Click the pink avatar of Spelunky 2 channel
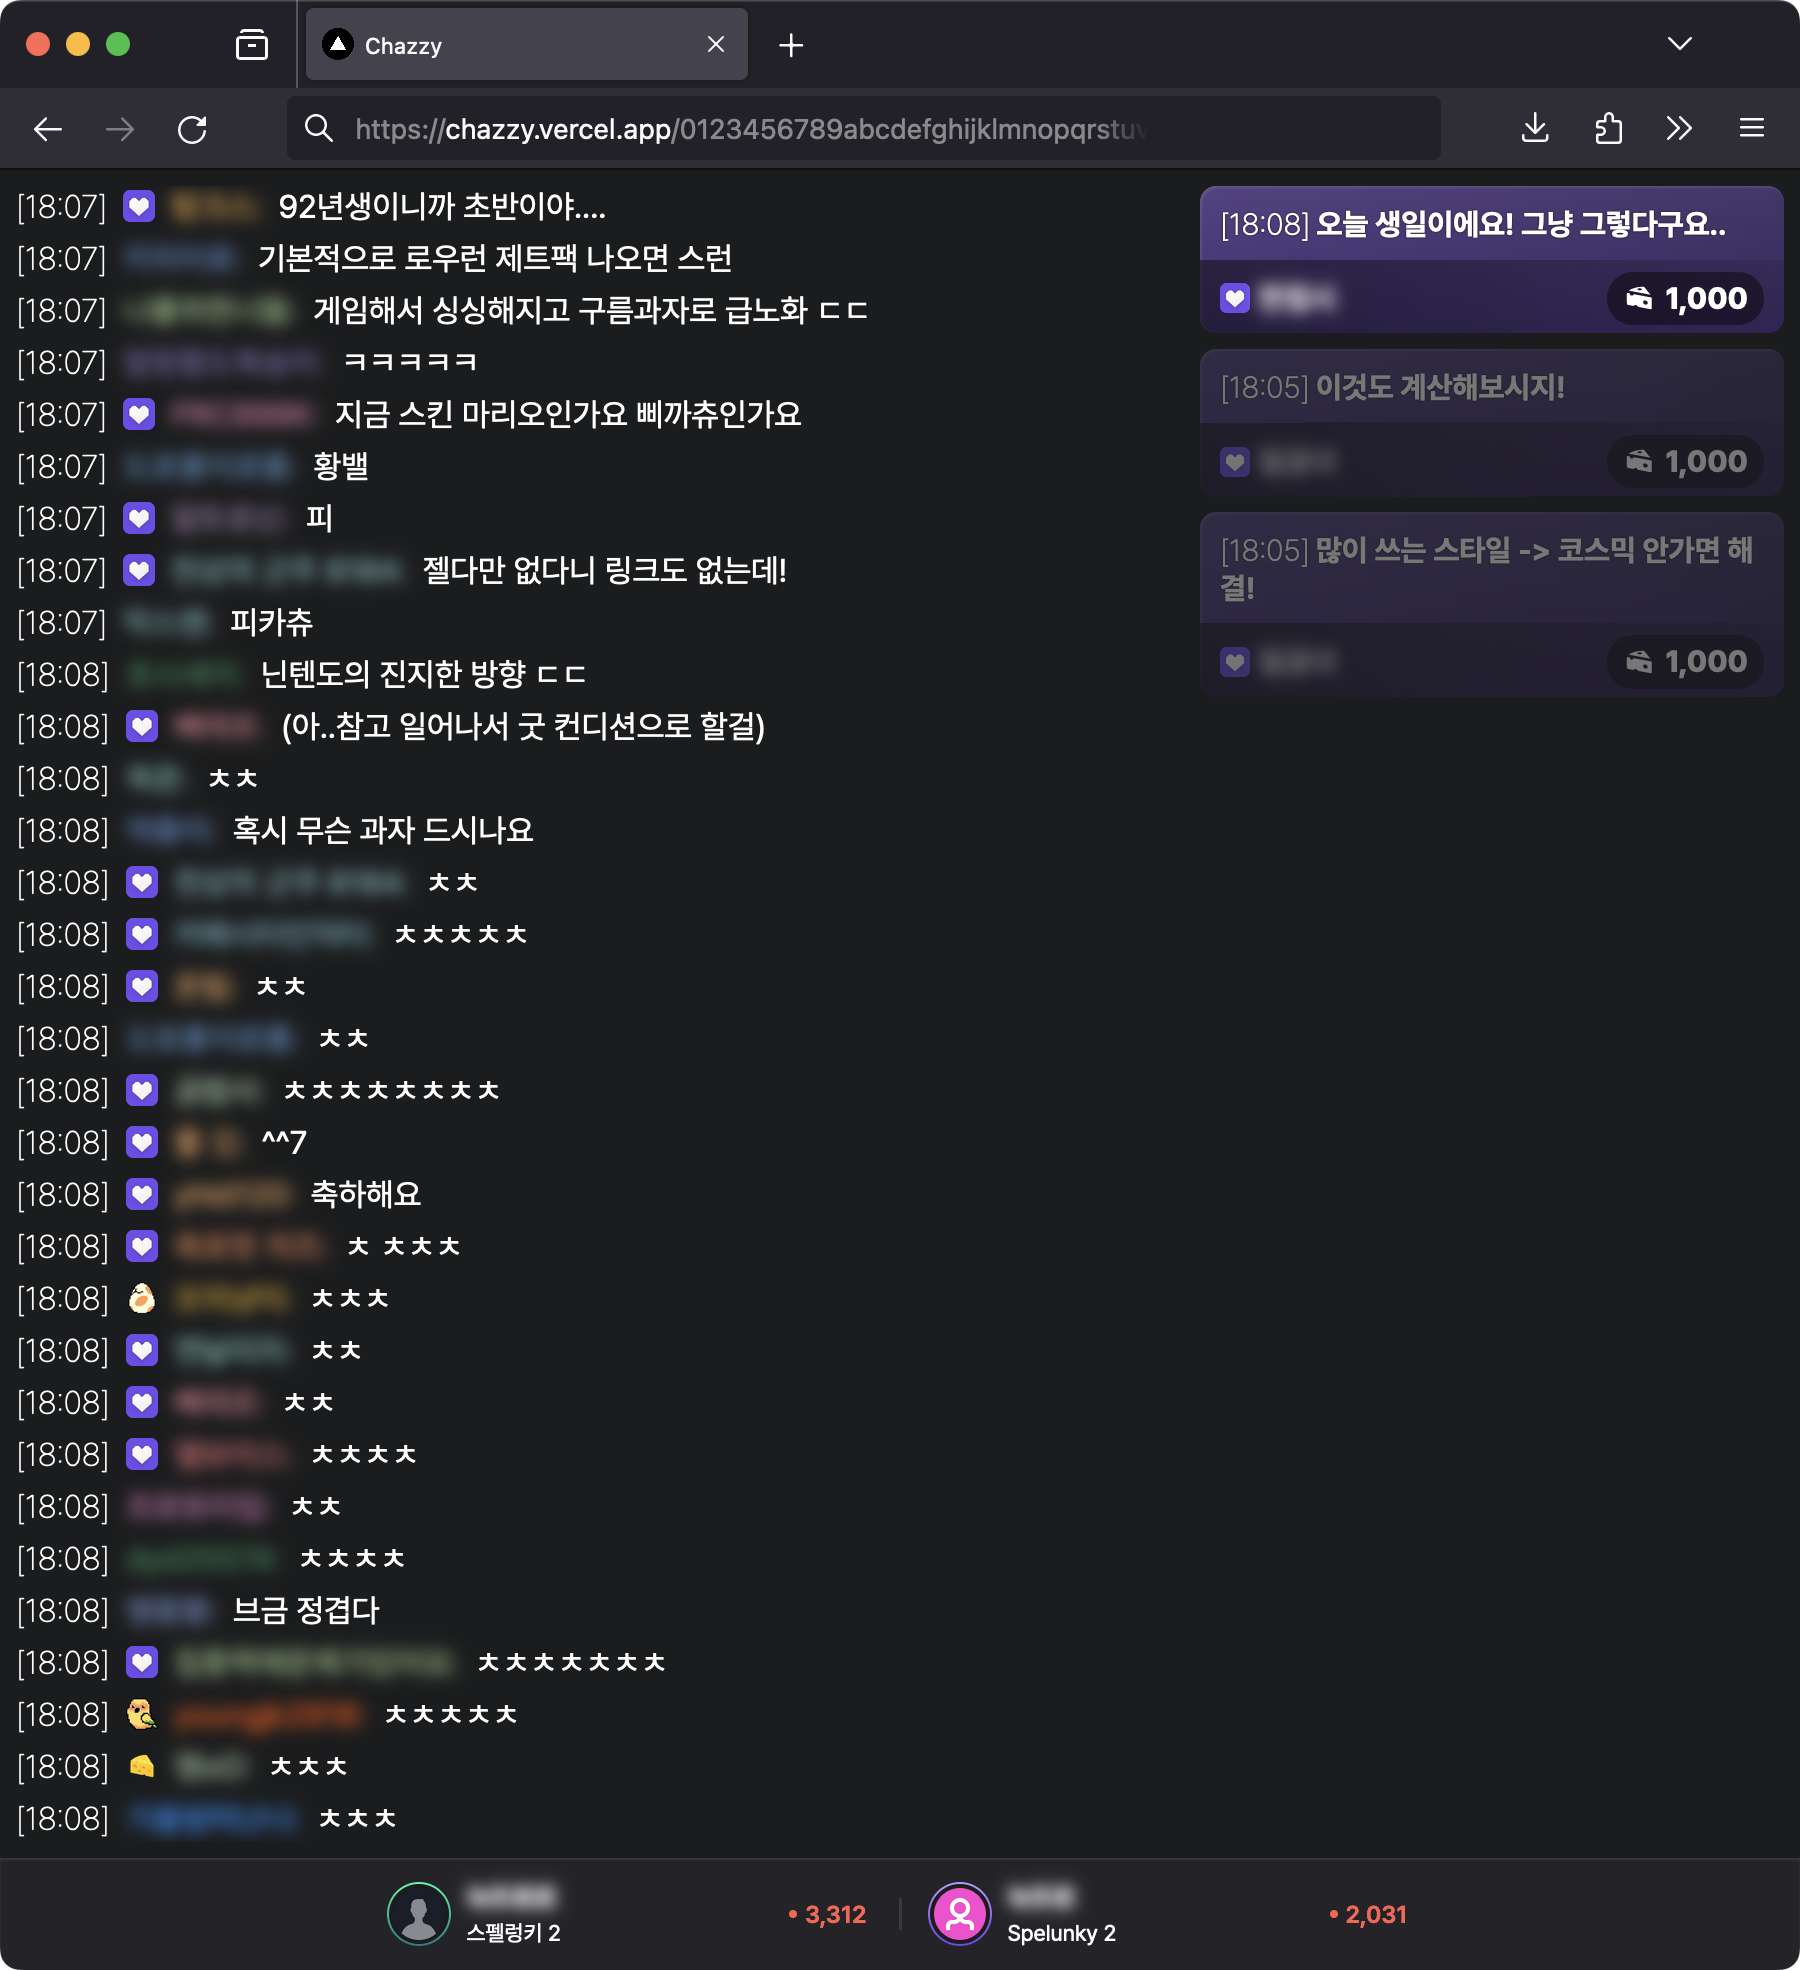1800x1970 pixels. click(x=960, y=1914)
